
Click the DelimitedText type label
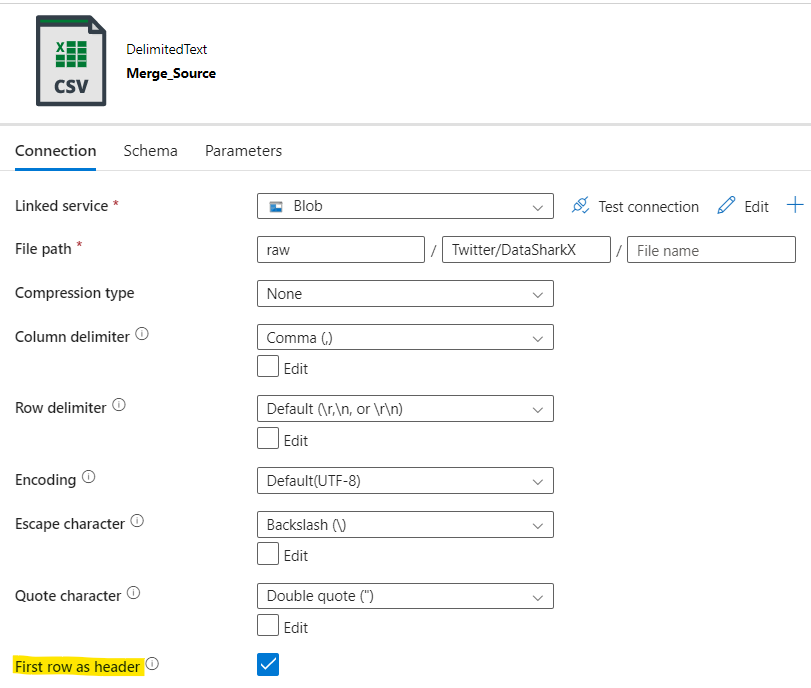(x=167, y=50)
